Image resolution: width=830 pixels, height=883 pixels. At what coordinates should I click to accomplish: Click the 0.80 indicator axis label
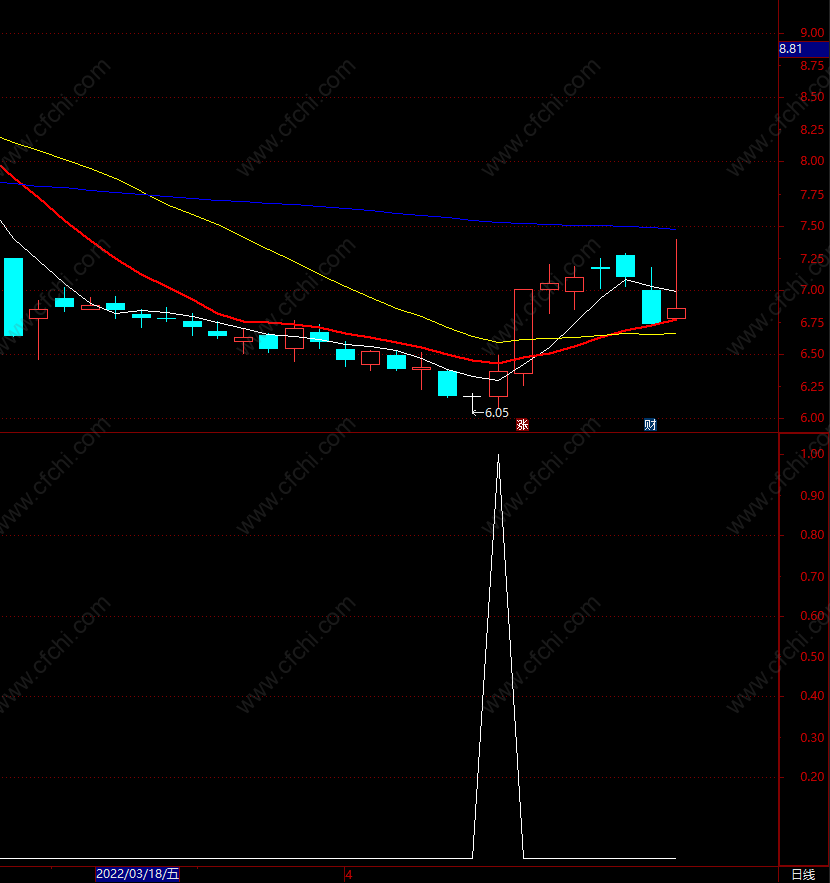coord(812,535)
